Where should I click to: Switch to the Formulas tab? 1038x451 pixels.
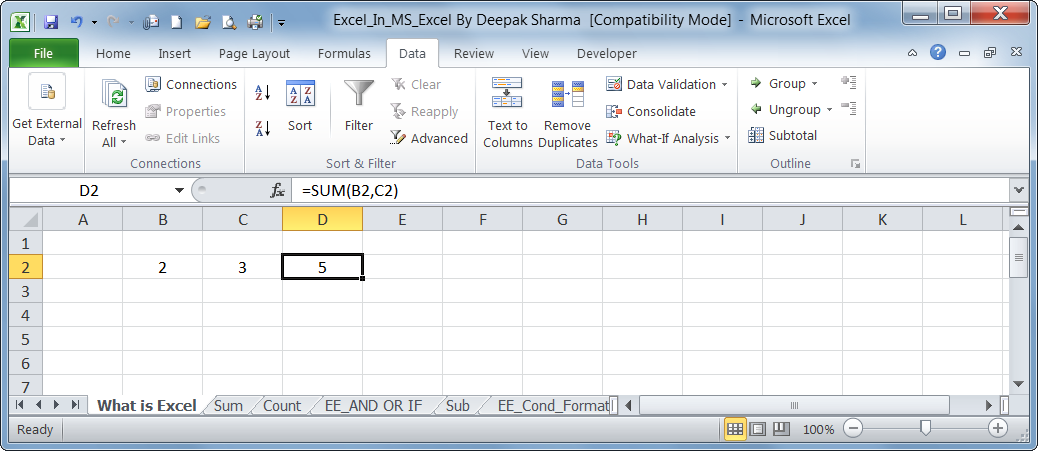344,54
